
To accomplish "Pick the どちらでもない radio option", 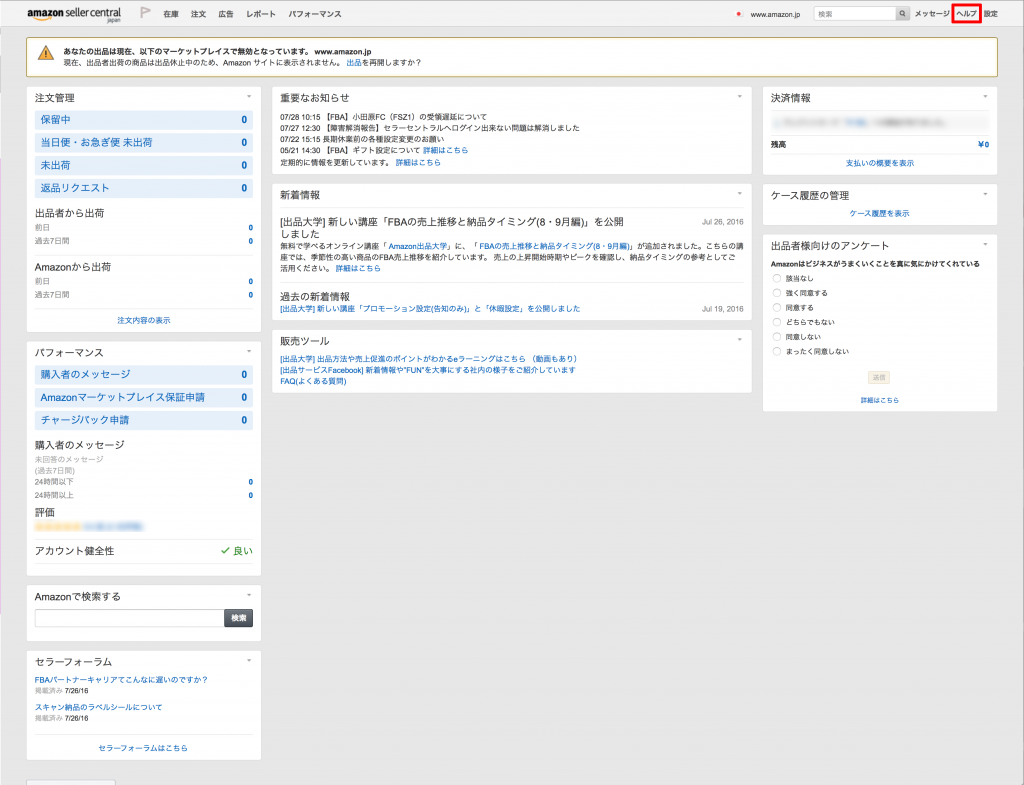I will point(776,322).
